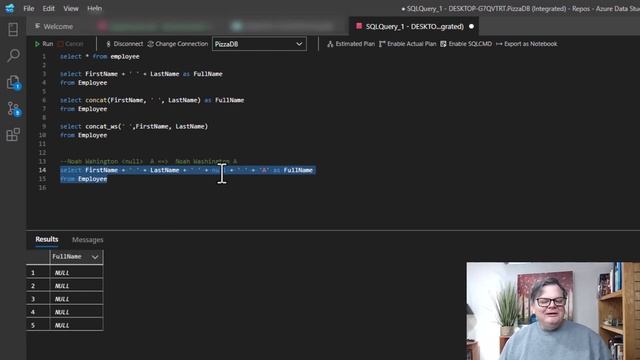Viewport: 640px width, 360px height.
Task: Click the comment on line 13
Action: coord(149,161)
